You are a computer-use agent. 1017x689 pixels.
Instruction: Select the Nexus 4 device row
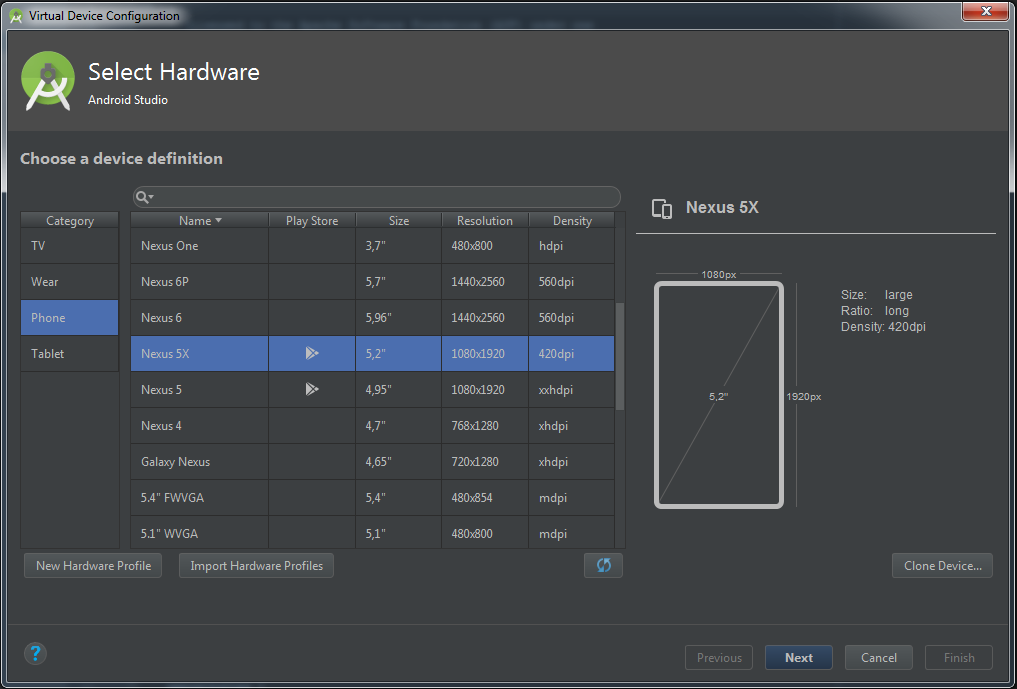[372, 426]
